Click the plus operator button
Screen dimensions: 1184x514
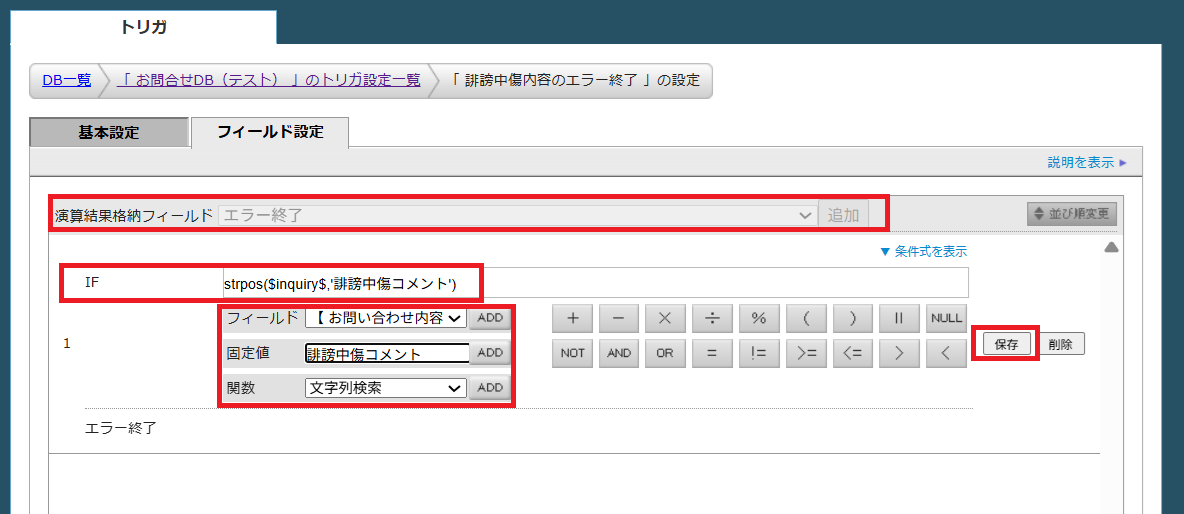click(x=572, y=319)
